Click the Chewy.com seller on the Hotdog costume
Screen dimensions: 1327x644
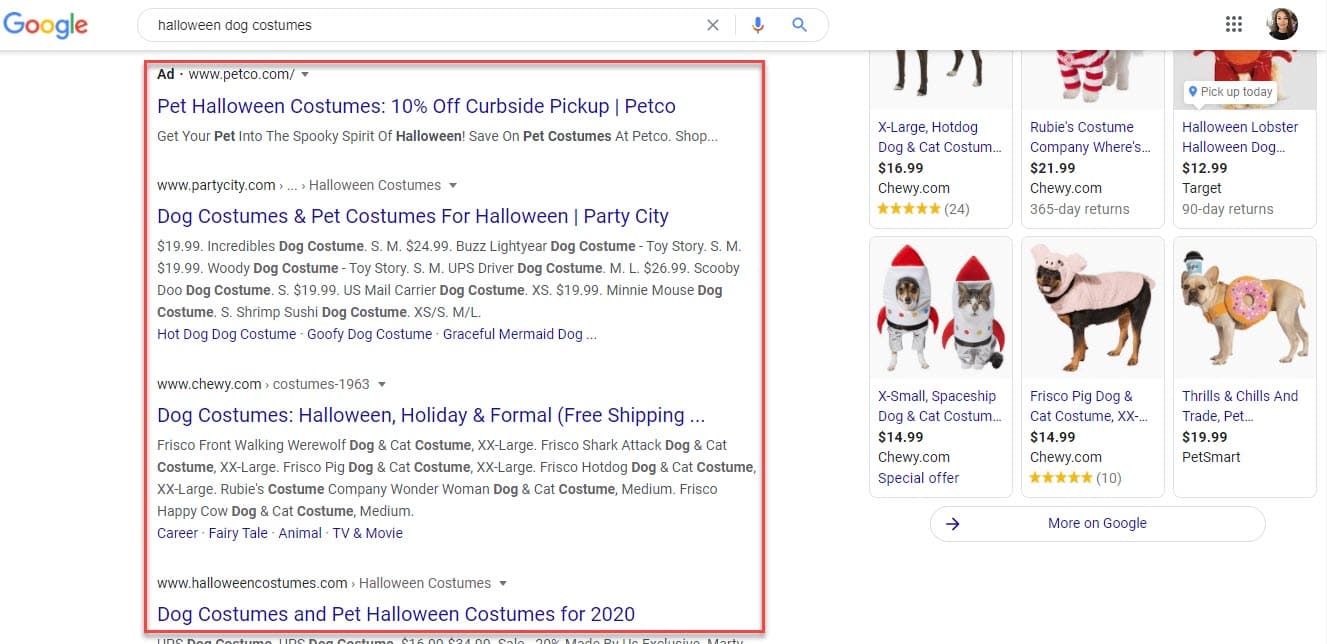coord(914,188)
